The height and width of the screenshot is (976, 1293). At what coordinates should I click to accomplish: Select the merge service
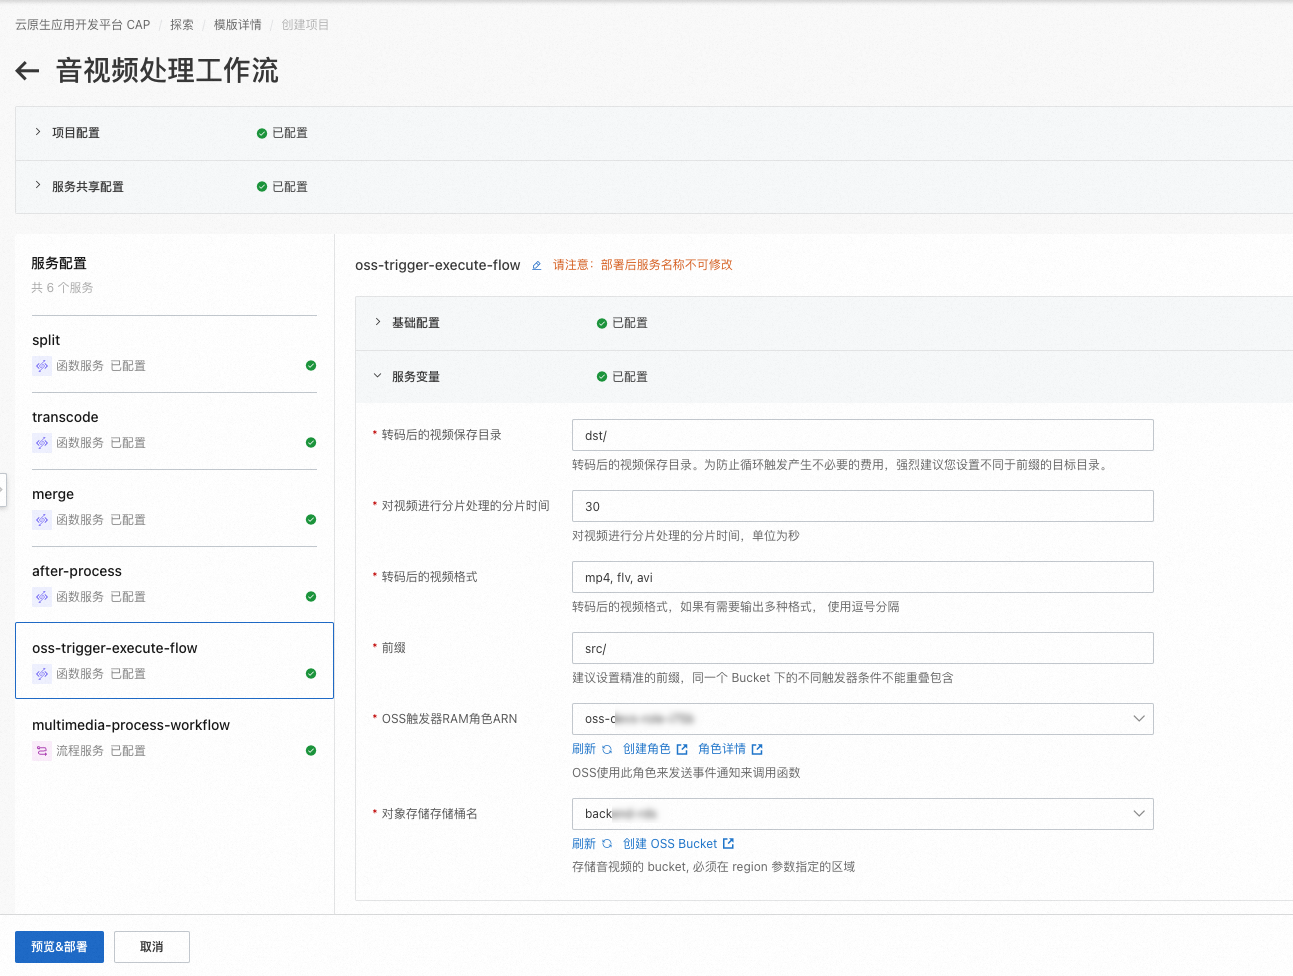point(174,507)
